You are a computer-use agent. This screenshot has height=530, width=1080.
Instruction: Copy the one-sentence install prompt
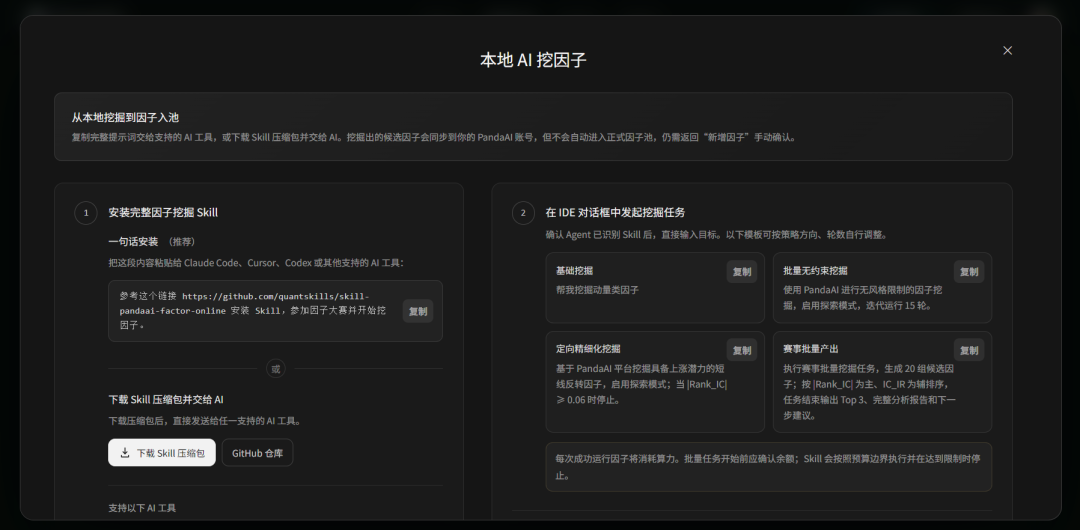(418, 311)
